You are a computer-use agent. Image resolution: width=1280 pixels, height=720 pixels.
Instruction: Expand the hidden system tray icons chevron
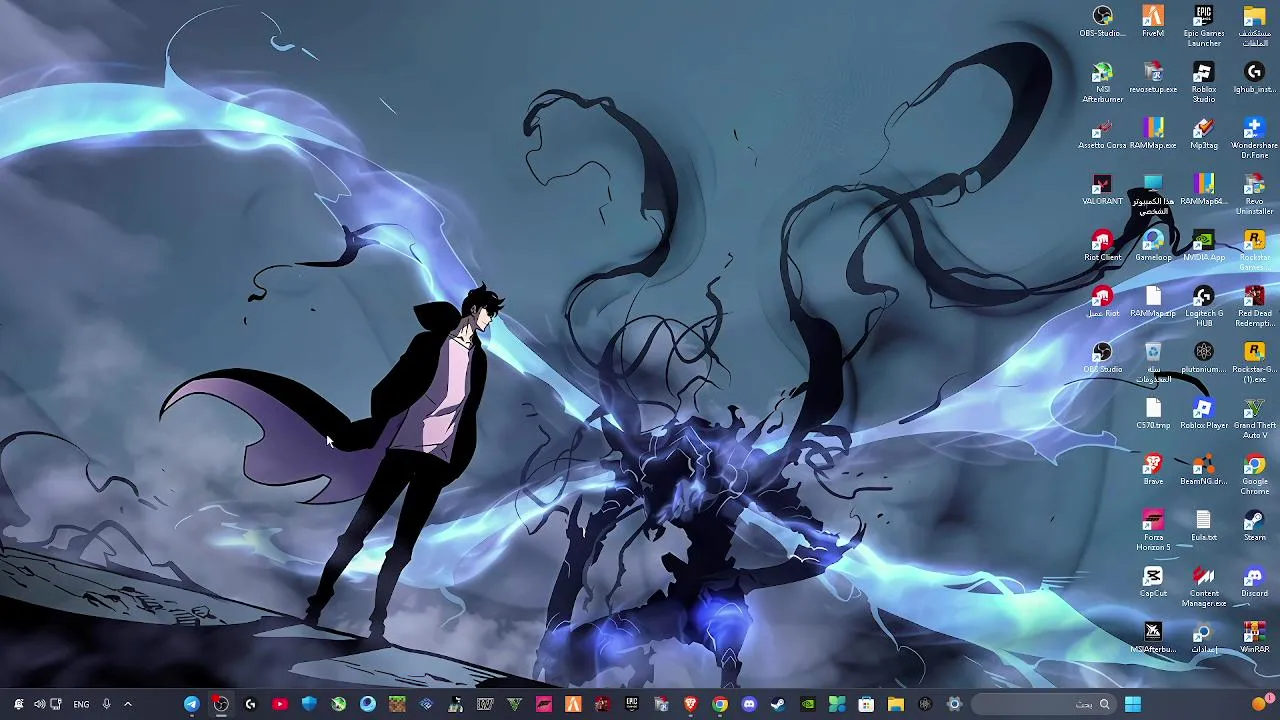click(127, 704)
